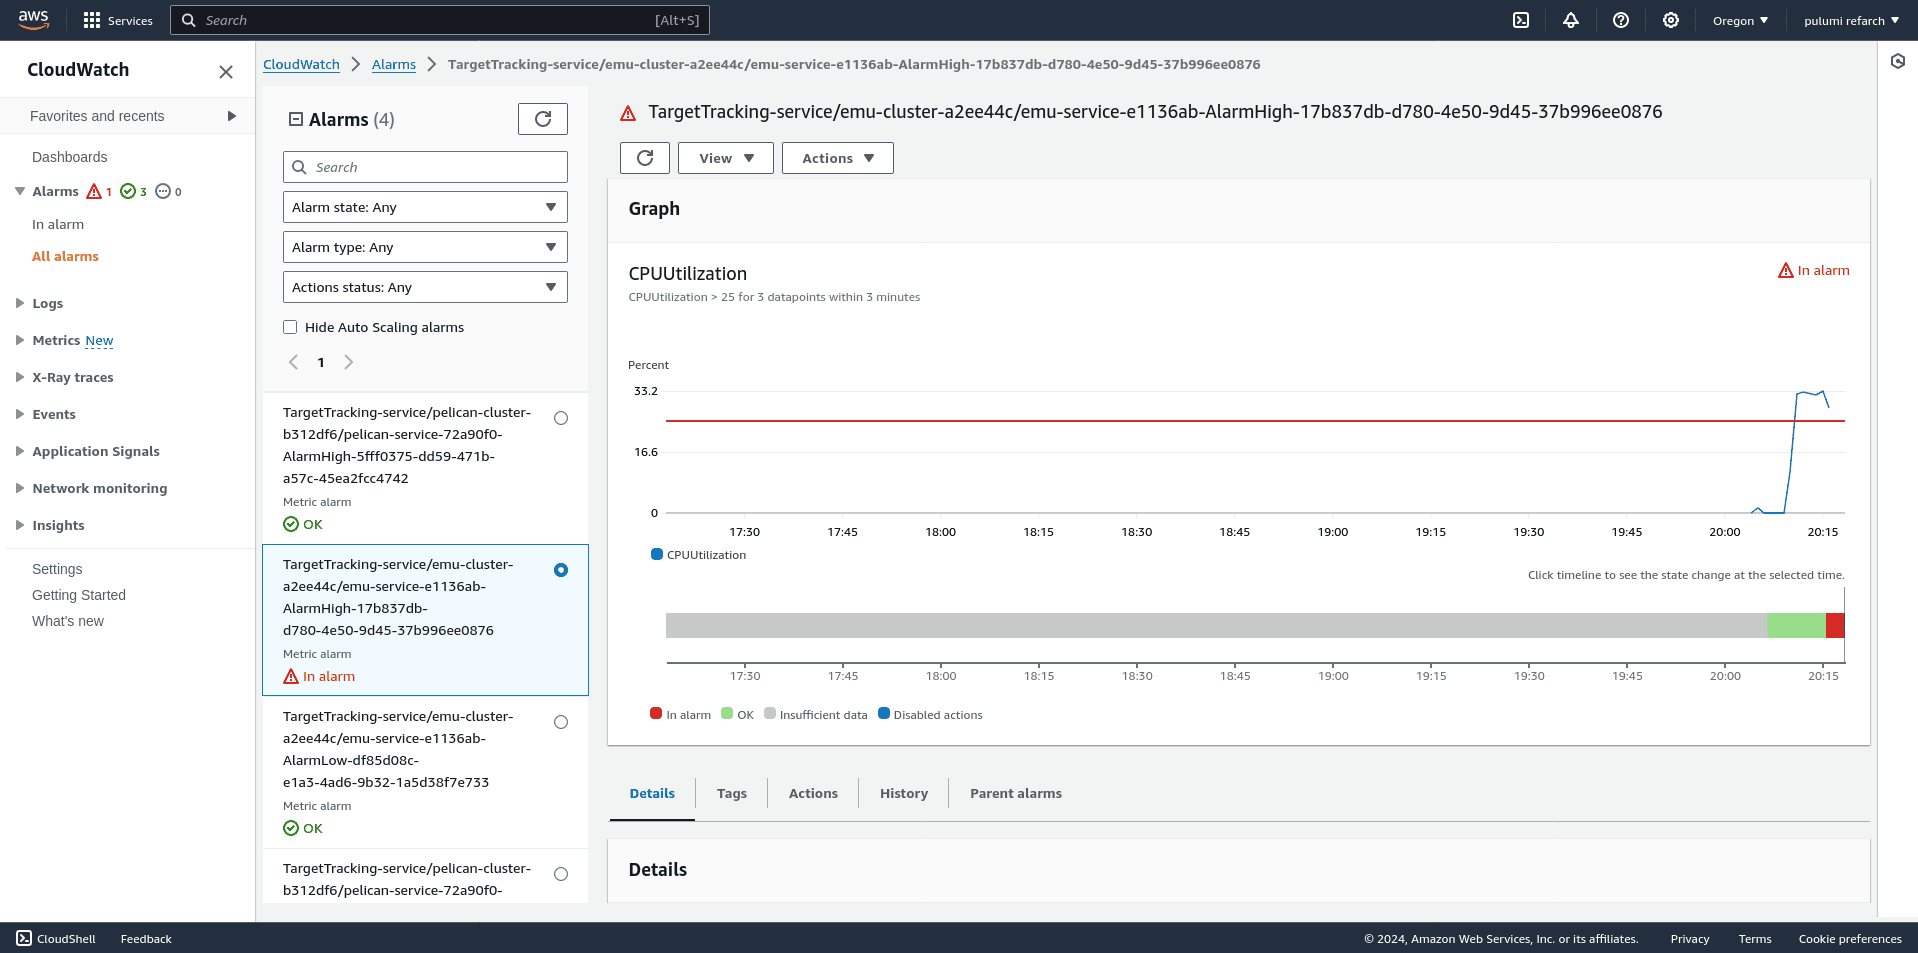
Task: Refresh the alarms list panel
Action: (x=542, y=118)
